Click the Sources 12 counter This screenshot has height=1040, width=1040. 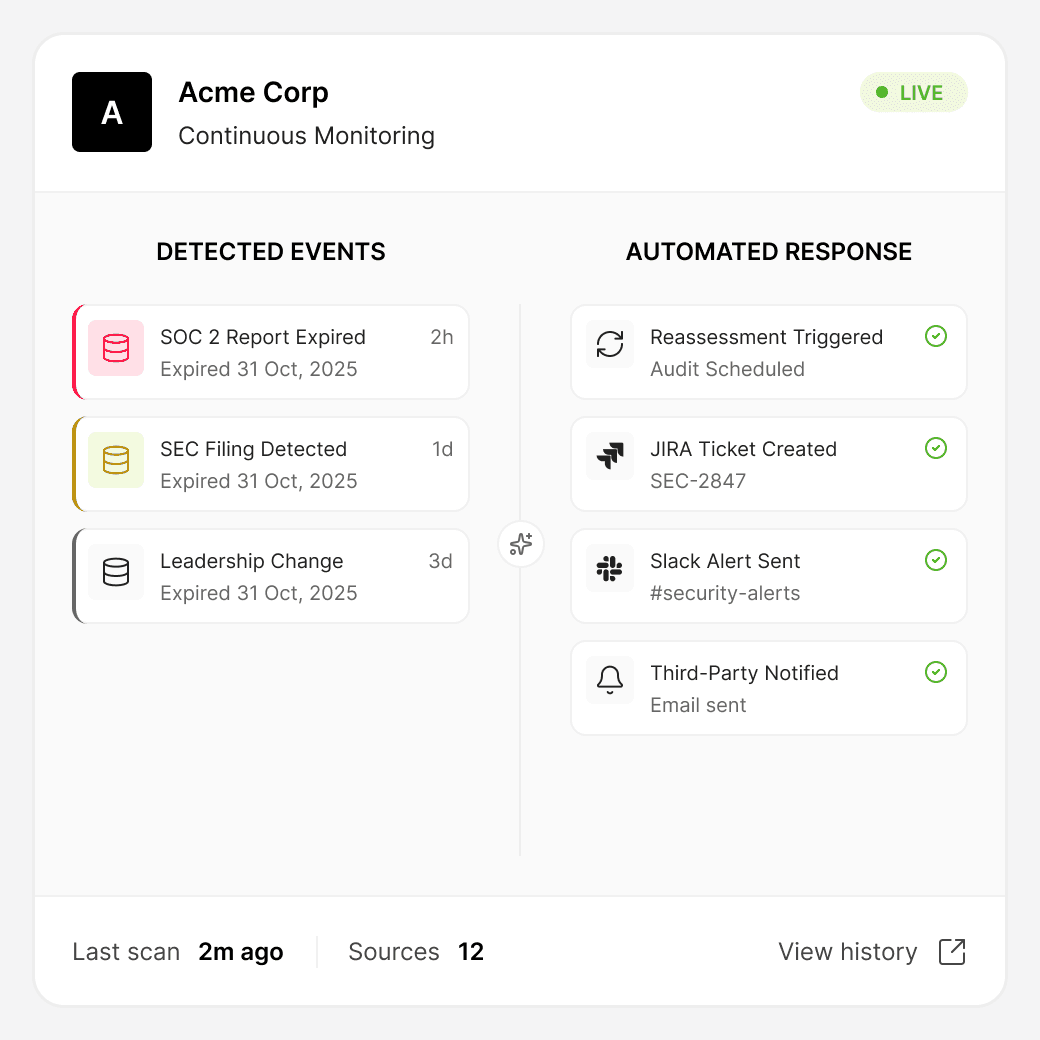click(416, 952)
